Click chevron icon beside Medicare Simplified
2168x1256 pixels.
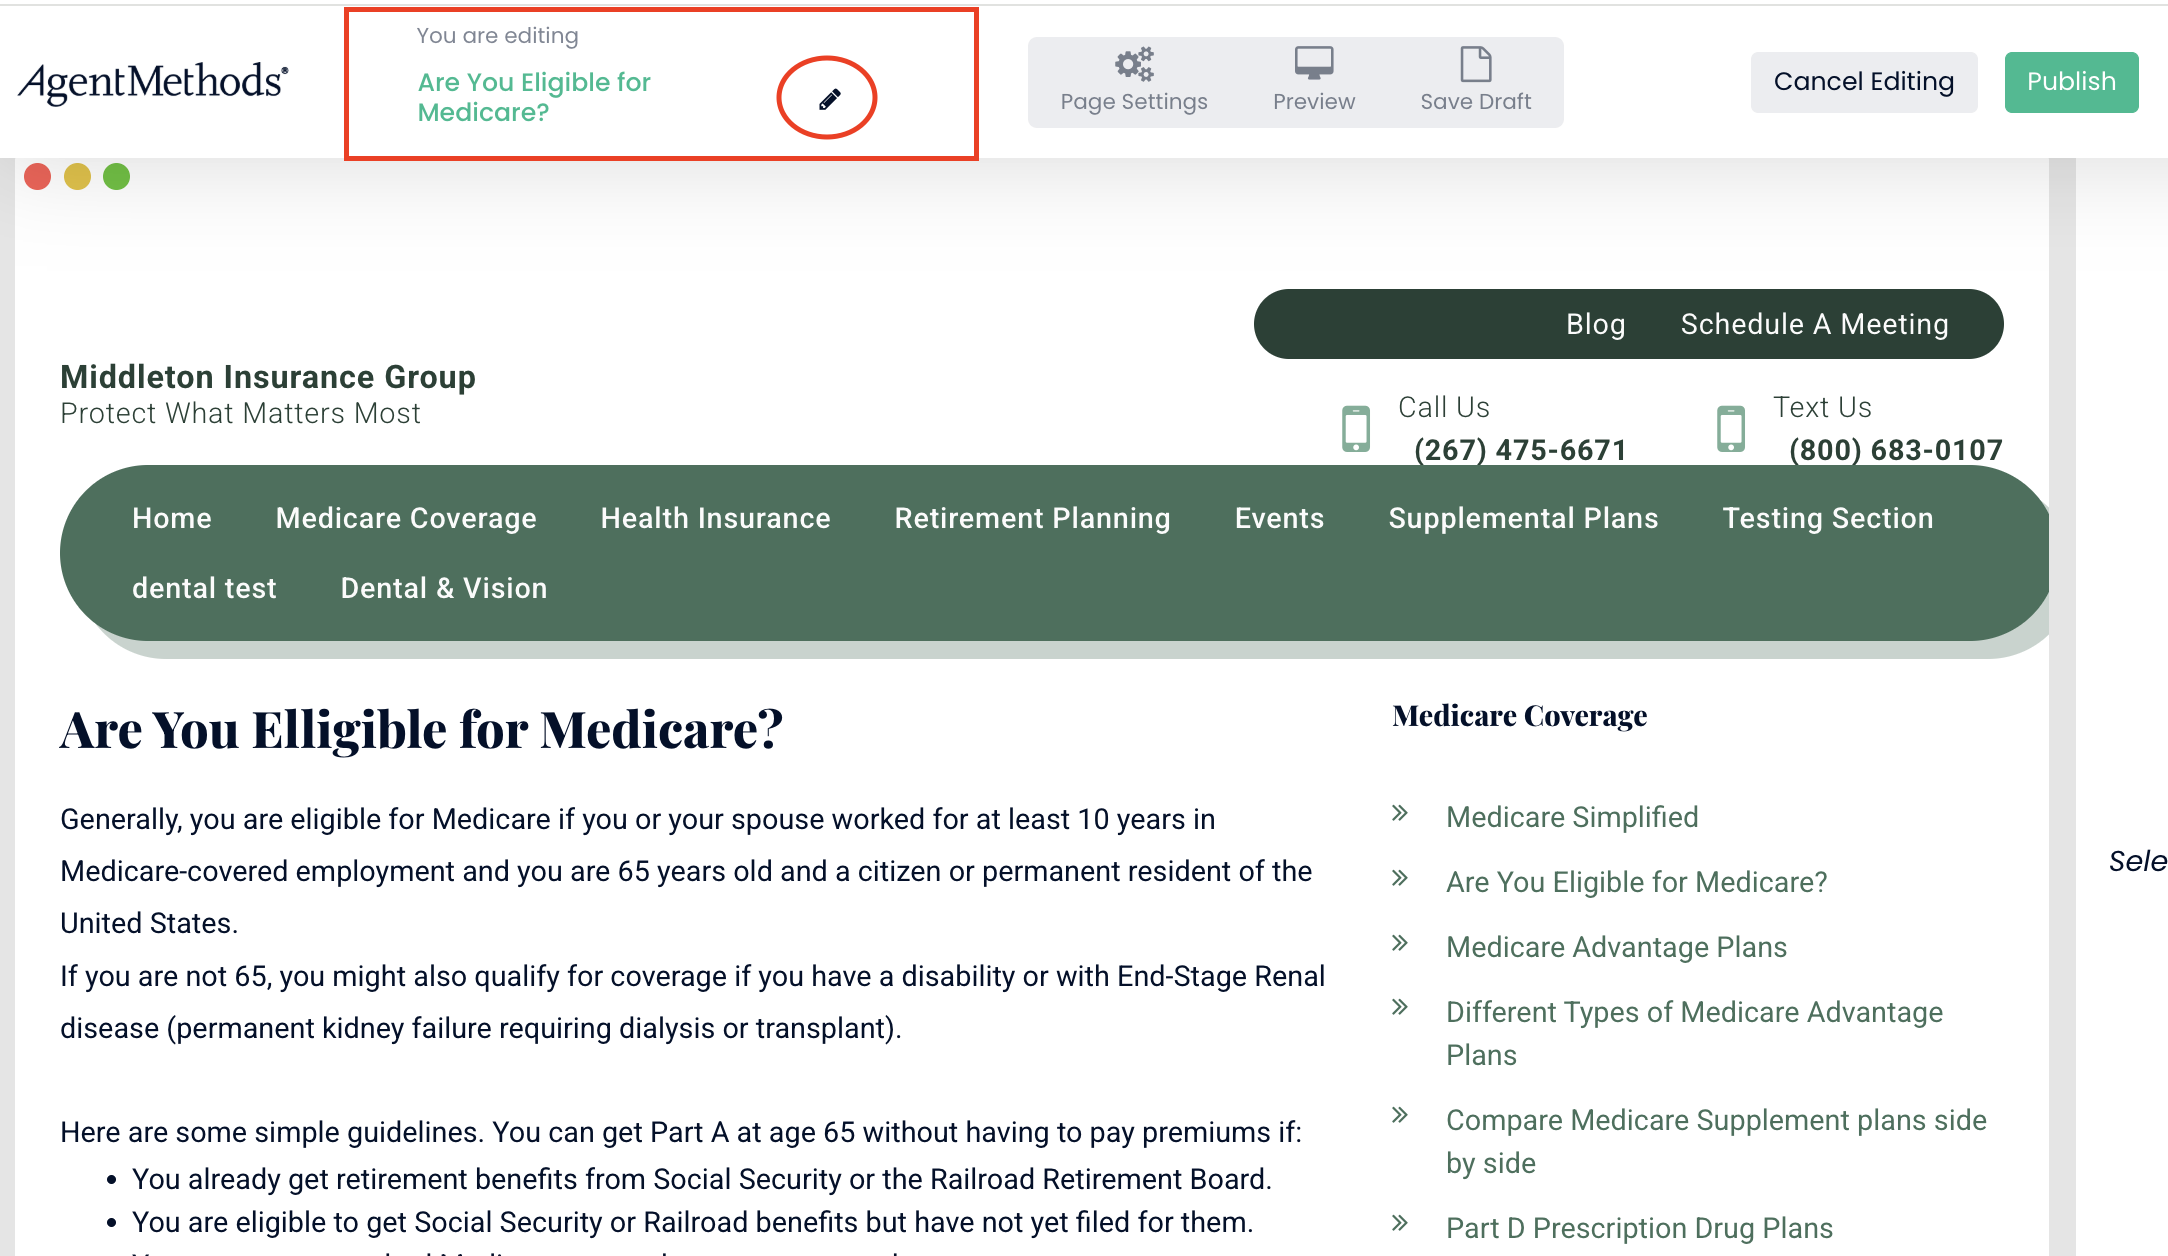click(1400, 813)
